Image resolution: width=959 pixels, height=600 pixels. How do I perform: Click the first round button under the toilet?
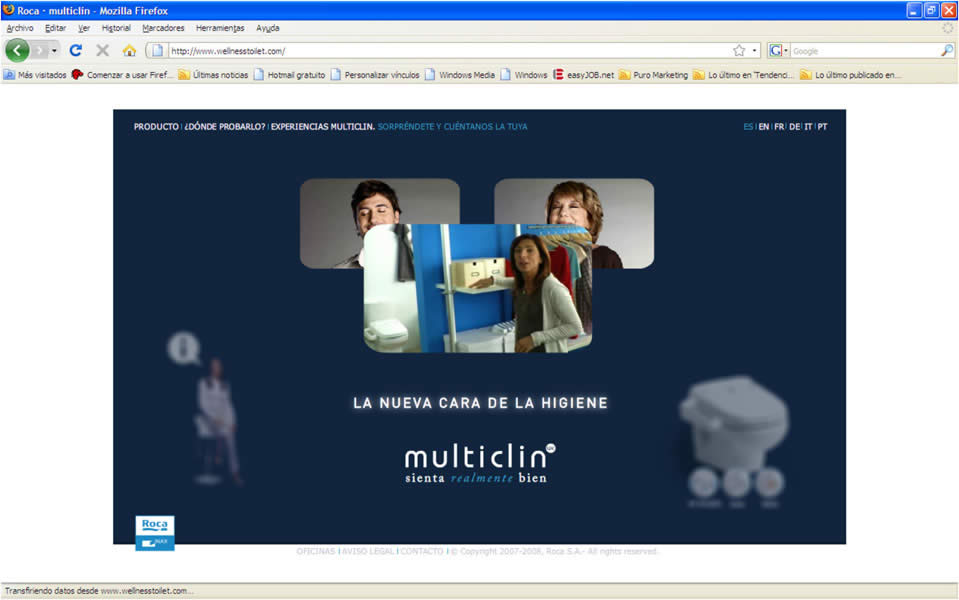703,483
